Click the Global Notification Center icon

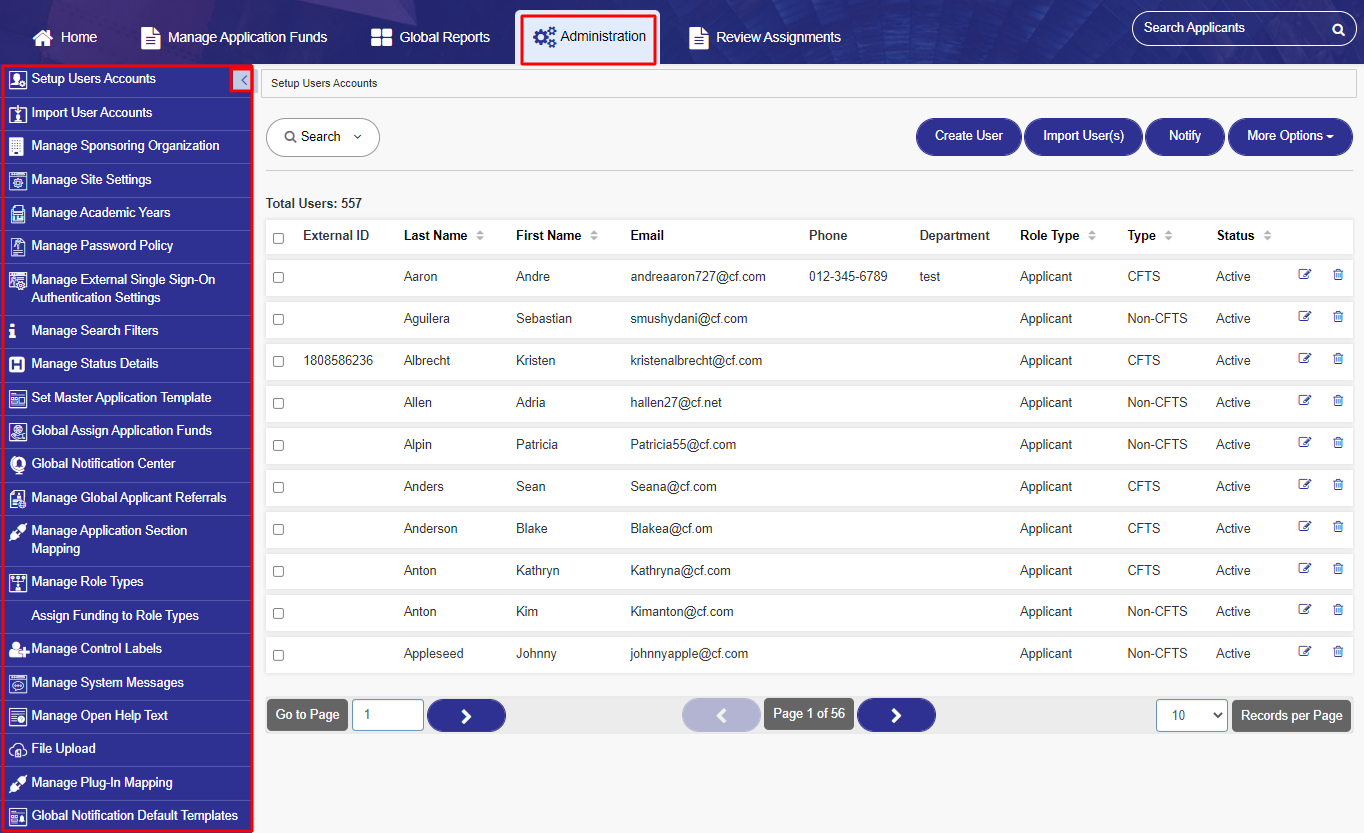[17, 464]
